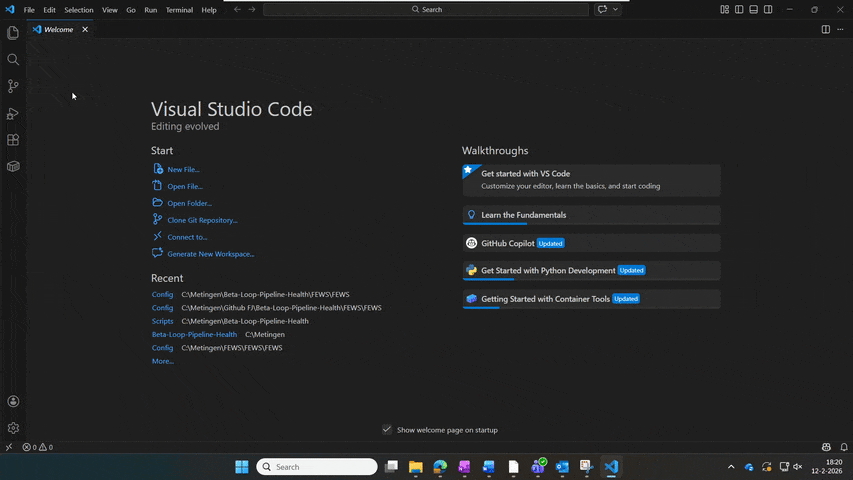The width and height of the screenshot is (853, 480).
Task: Open recent Beta-Loop-Pipeline-Health folder
Action: coord(194,334)
